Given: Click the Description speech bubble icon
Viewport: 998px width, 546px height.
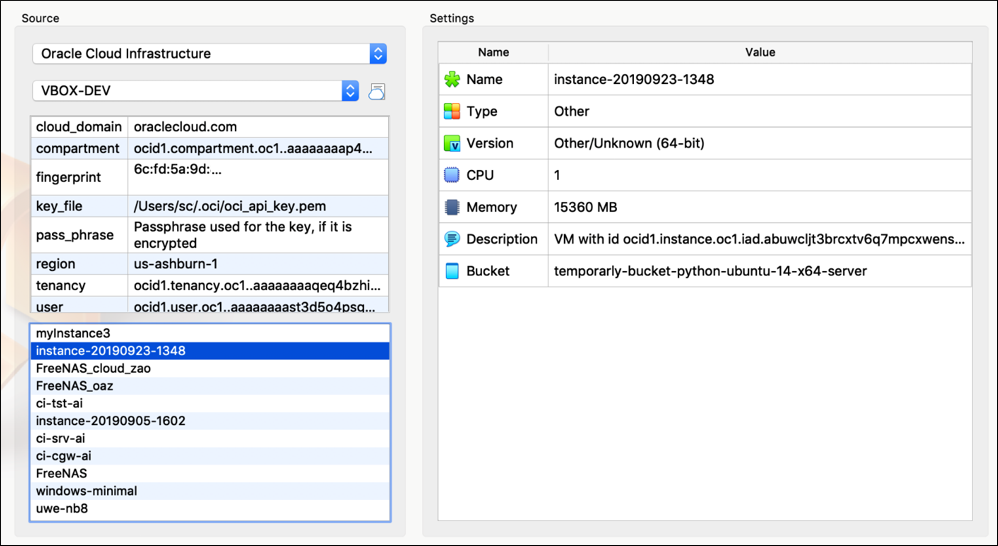Looking at the screenshot, I should tap(452, 239).
